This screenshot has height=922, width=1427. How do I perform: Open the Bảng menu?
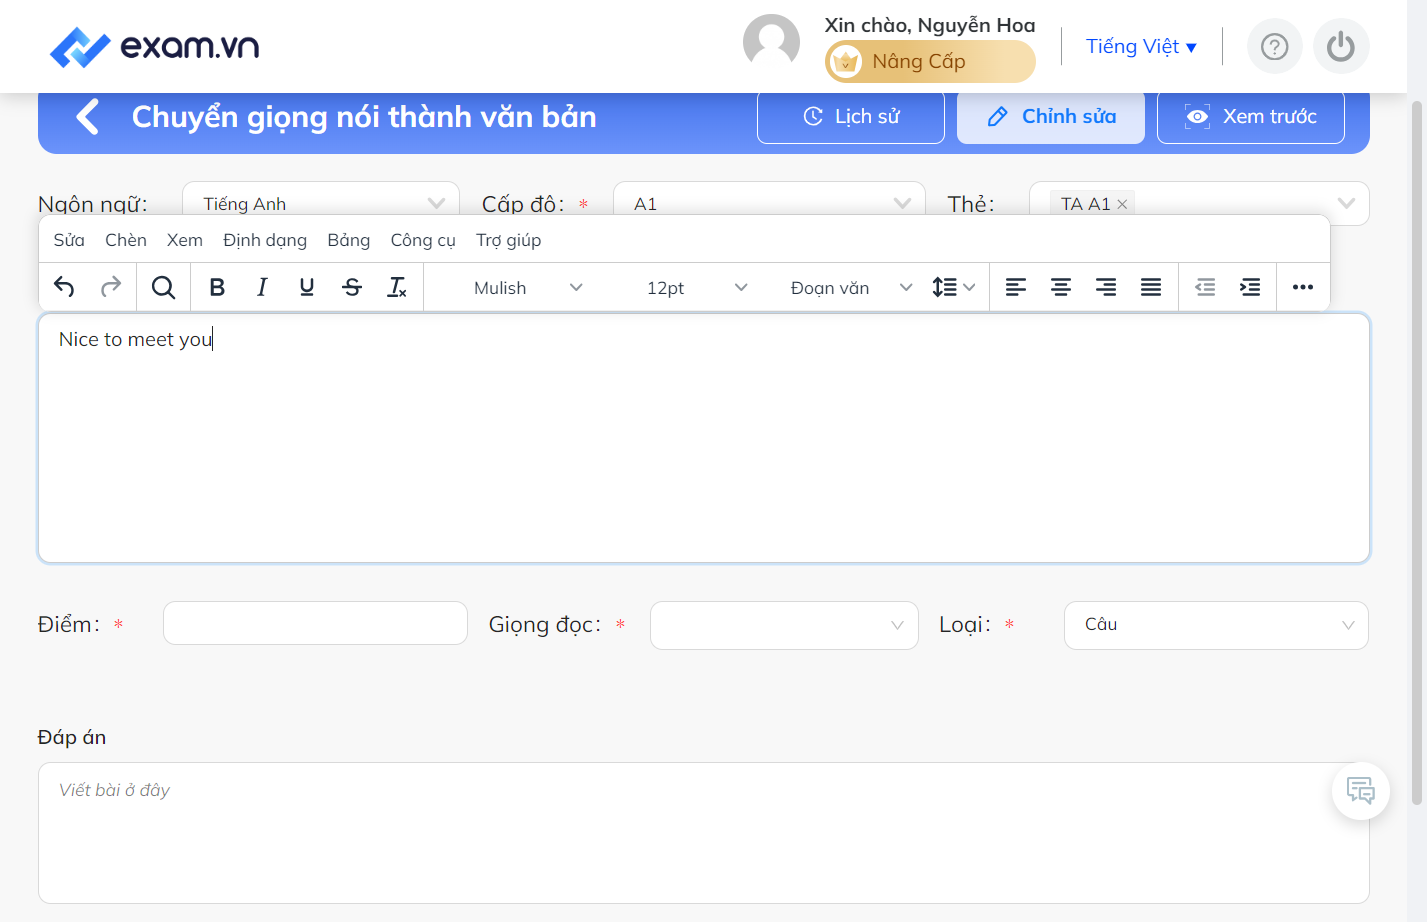point(349,240)
